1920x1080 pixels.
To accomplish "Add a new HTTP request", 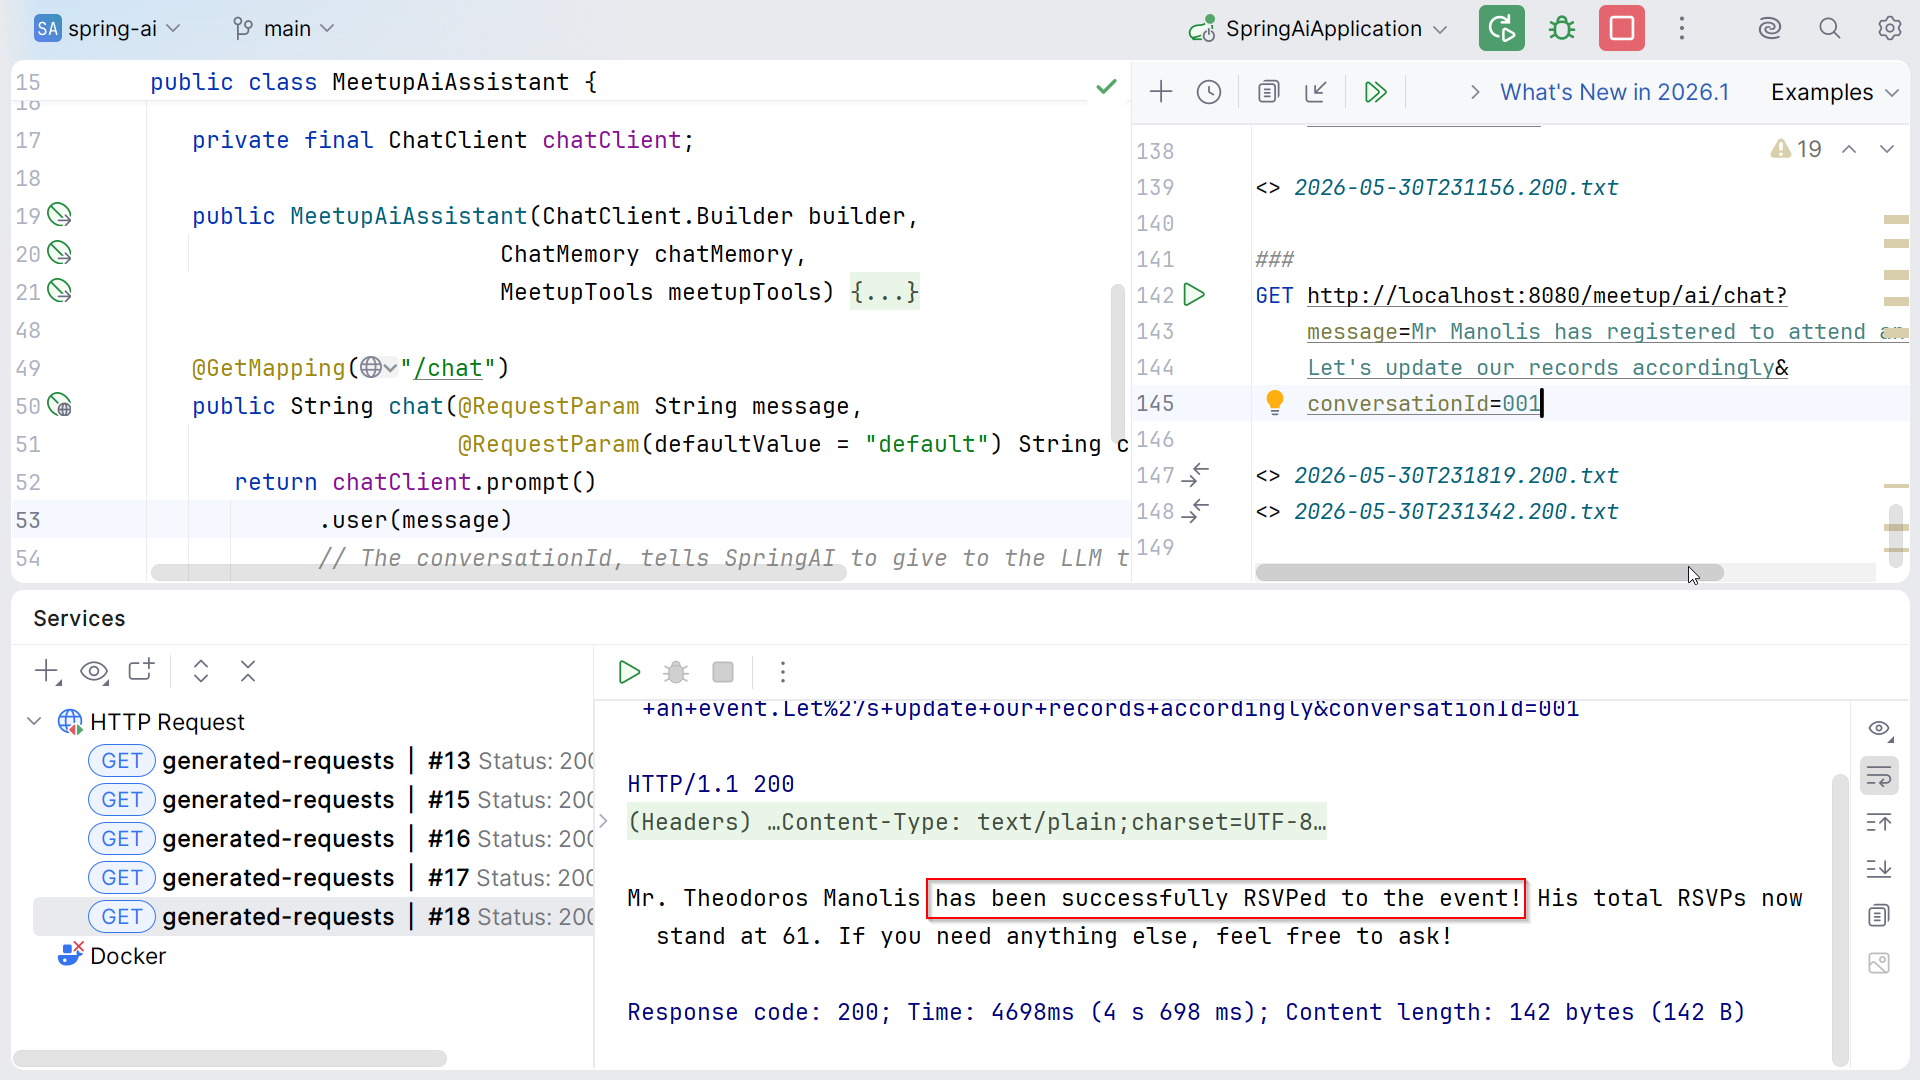I will 1160,92.
